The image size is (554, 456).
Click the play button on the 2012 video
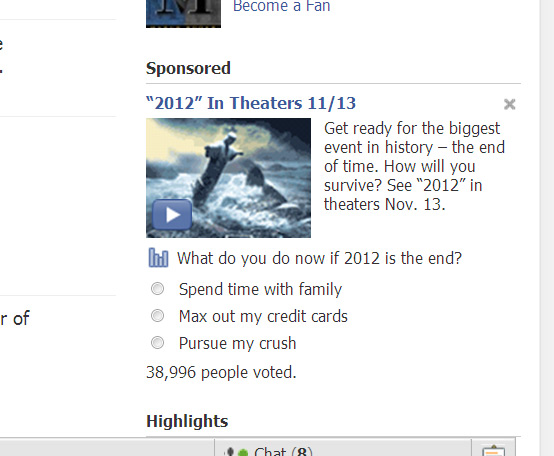coord(172,214)
